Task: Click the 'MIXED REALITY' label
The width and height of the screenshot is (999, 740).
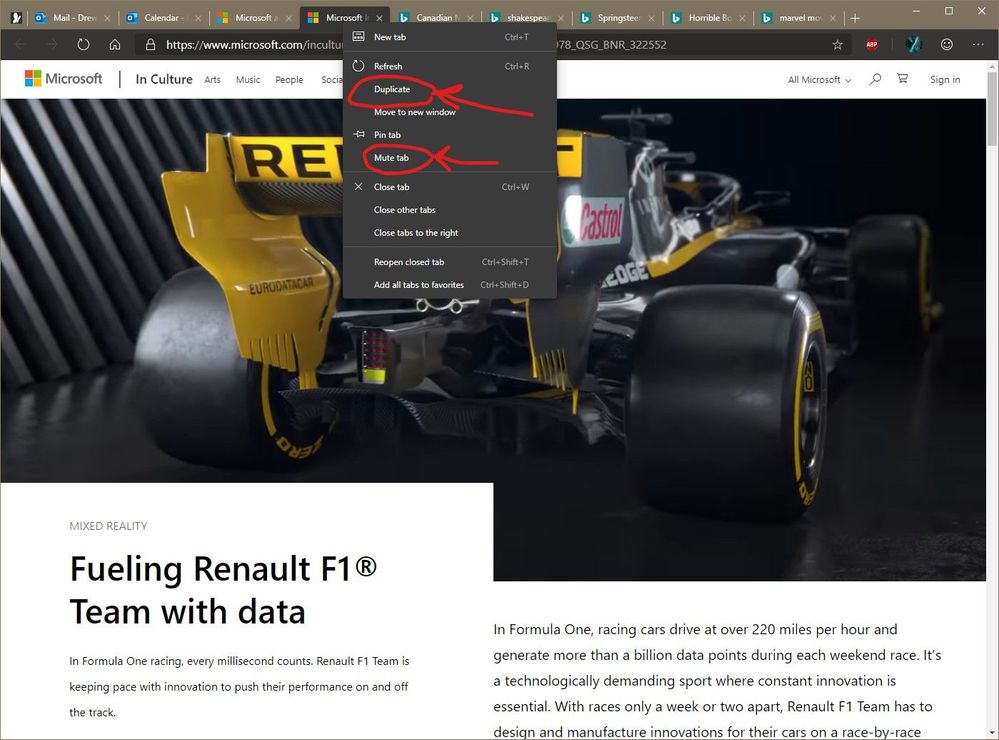Action: 108,526
